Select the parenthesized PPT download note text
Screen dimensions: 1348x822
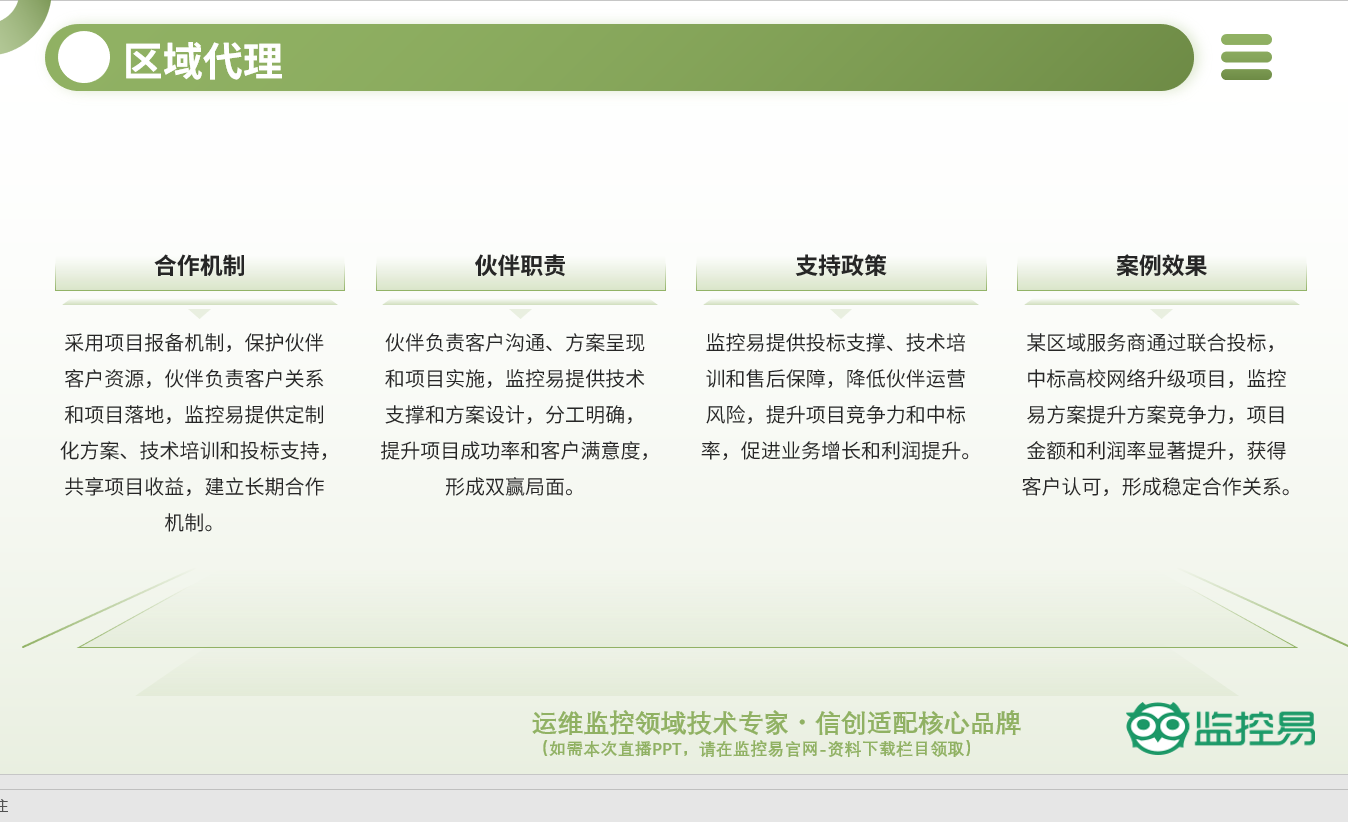click(755, 749)
